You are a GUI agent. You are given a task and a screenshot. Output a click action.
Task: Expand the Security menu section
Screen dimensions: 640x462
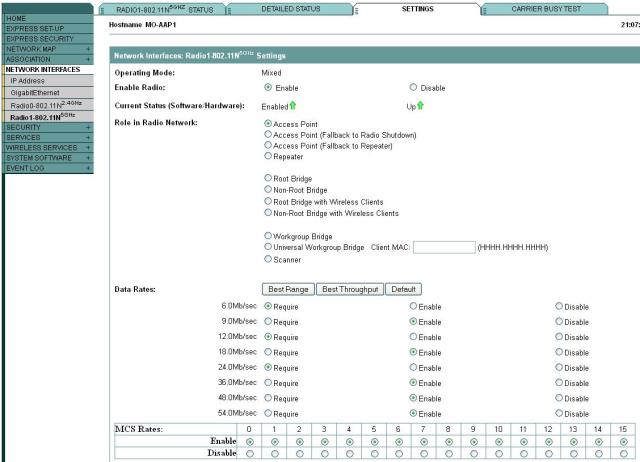pyautogui.click(x=88, y=127)
